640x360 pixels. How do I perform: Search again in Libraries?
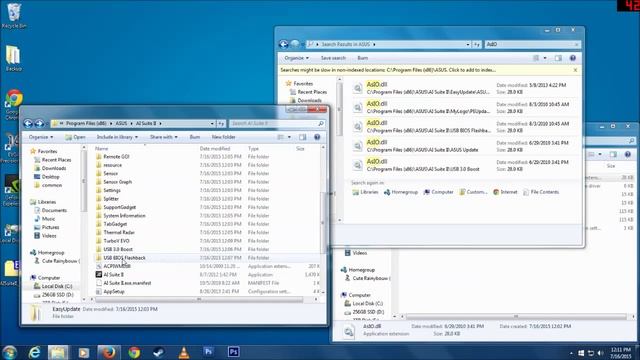pos(365,192)
